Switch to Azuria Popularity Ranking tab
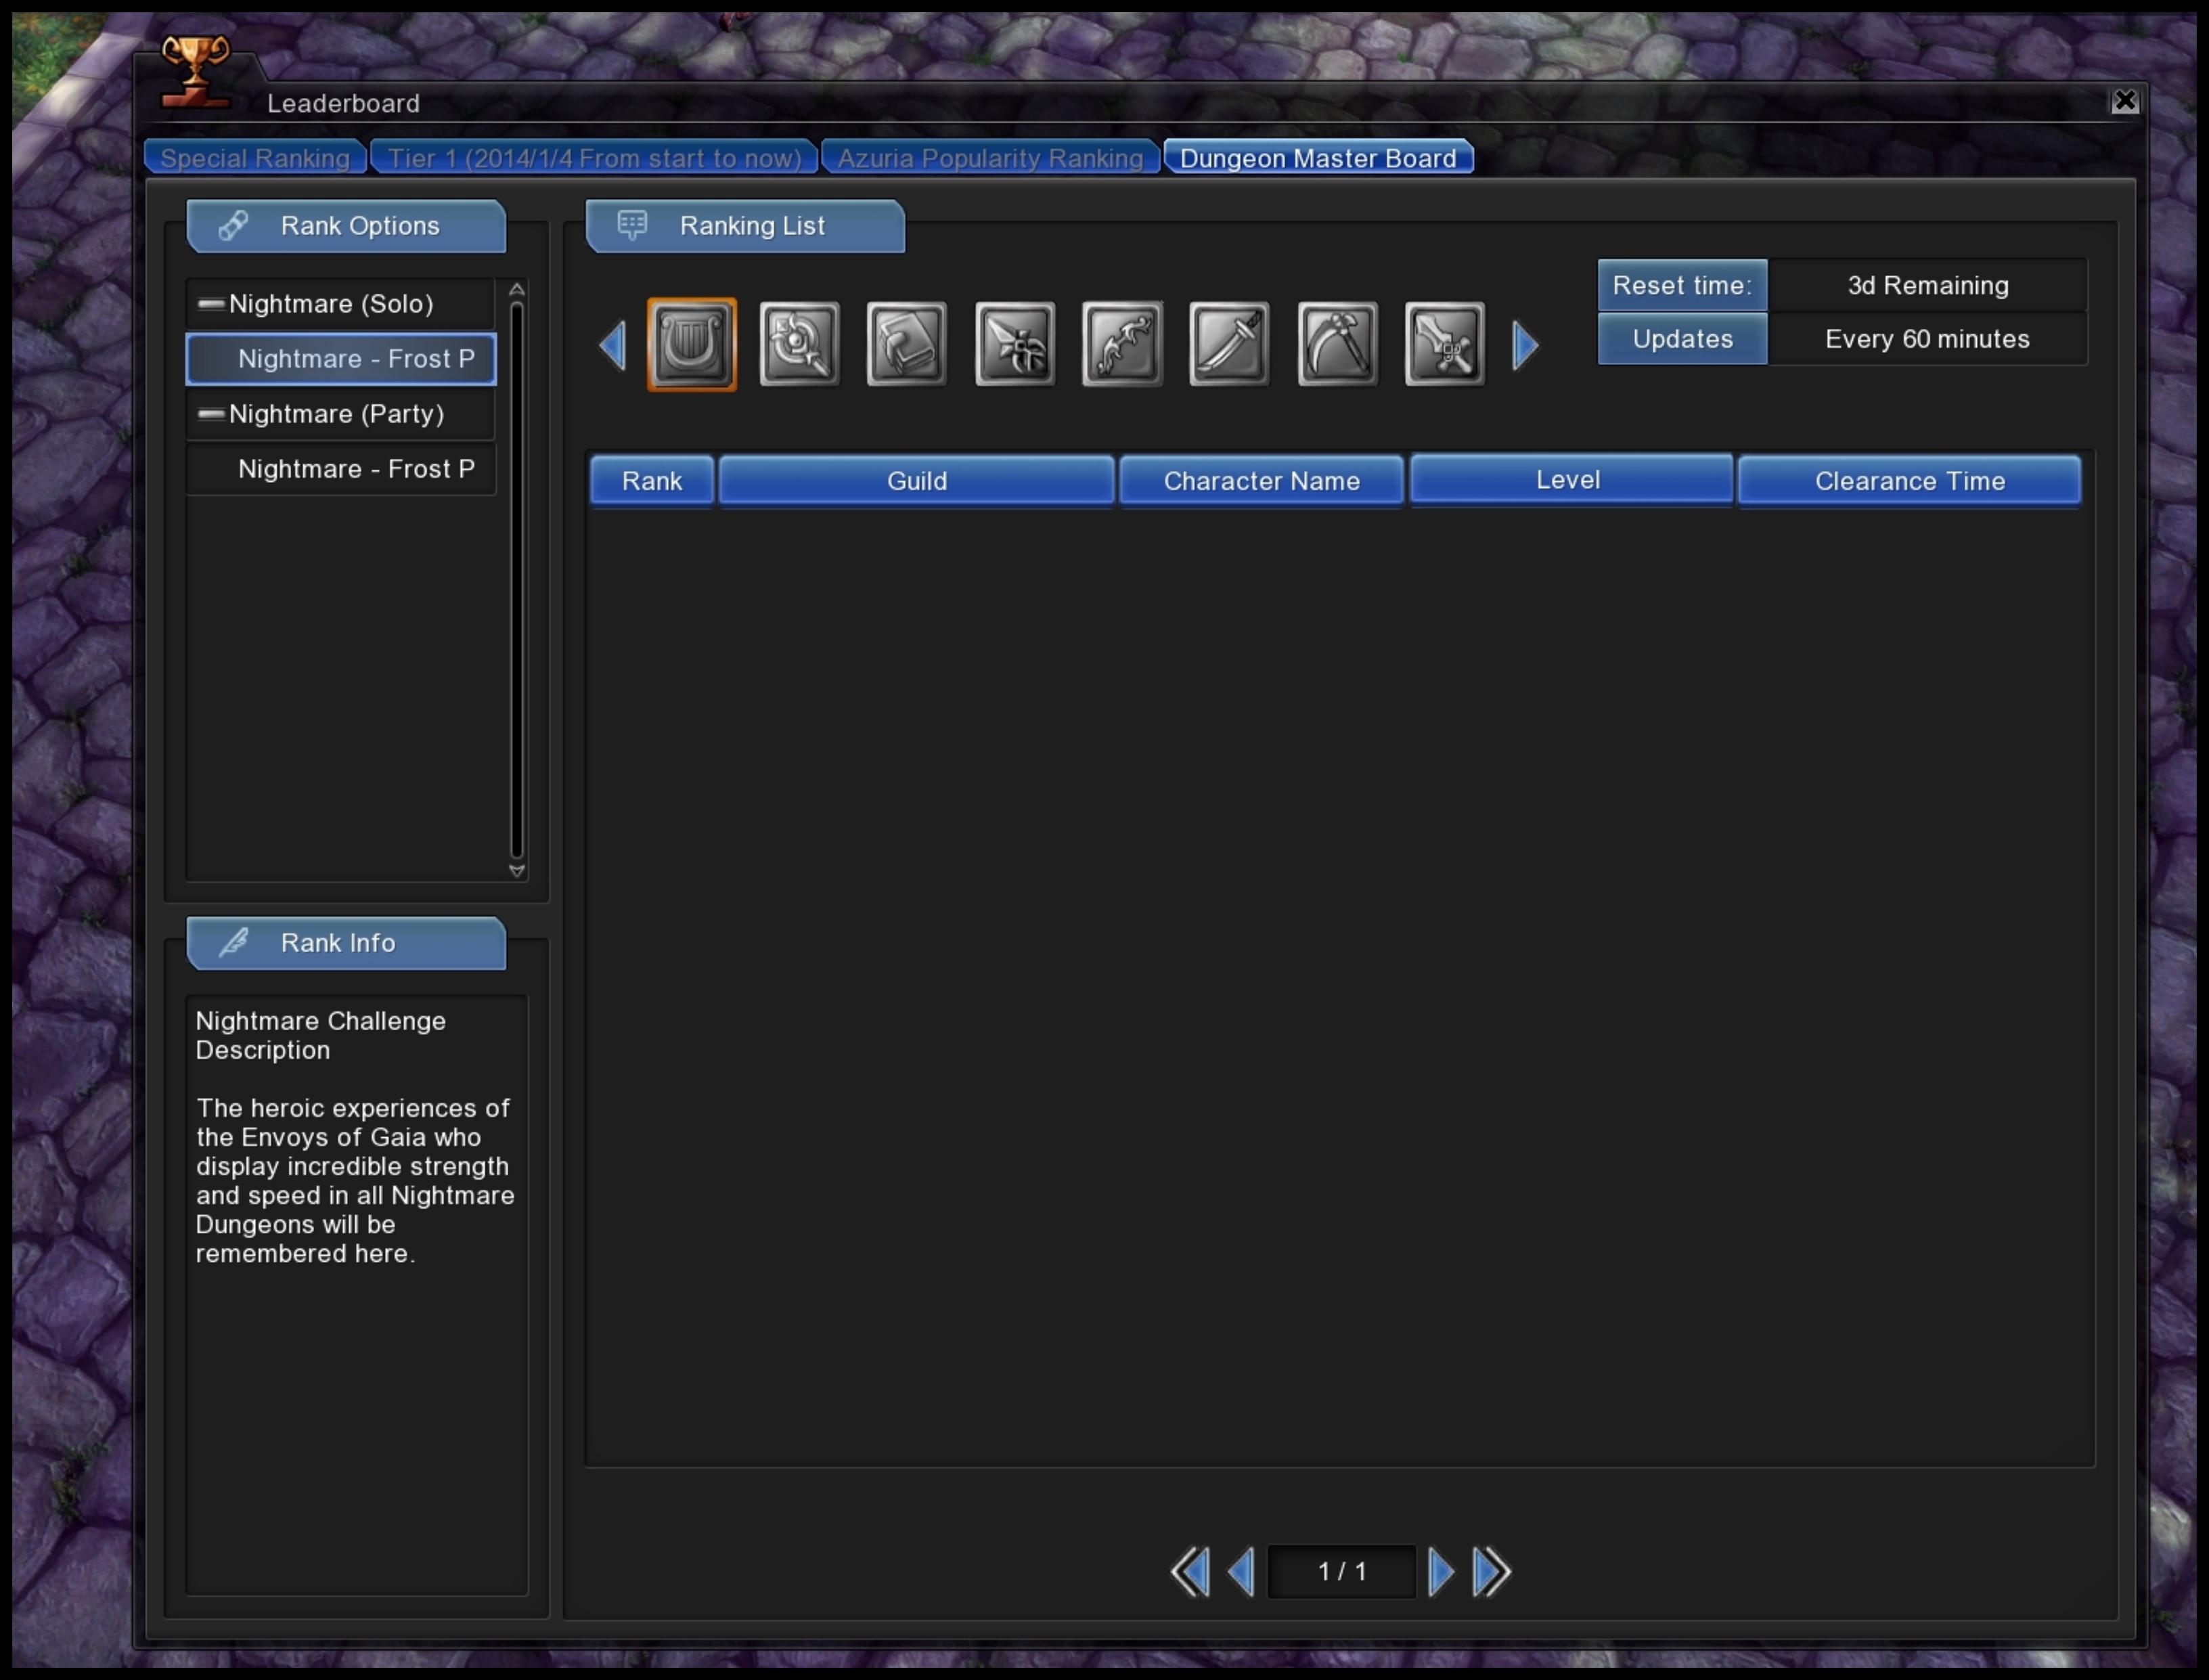Image resolution: width=2209 pixels, height=1680 pixels. [990, 158]
